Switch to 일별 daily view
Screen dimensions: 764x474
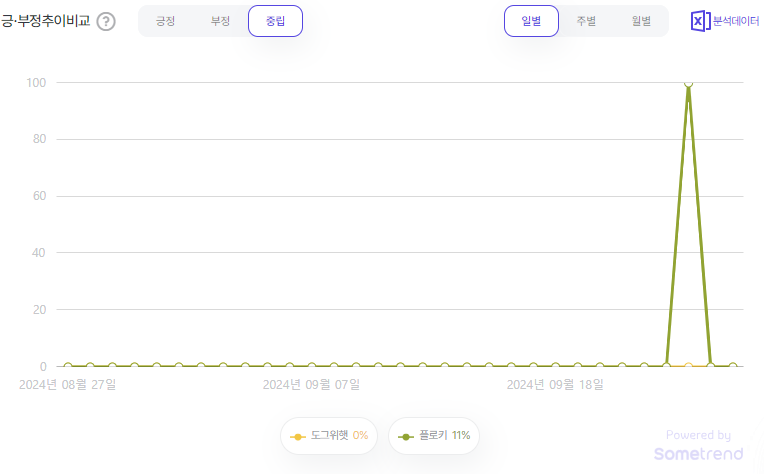pos(531,21)
